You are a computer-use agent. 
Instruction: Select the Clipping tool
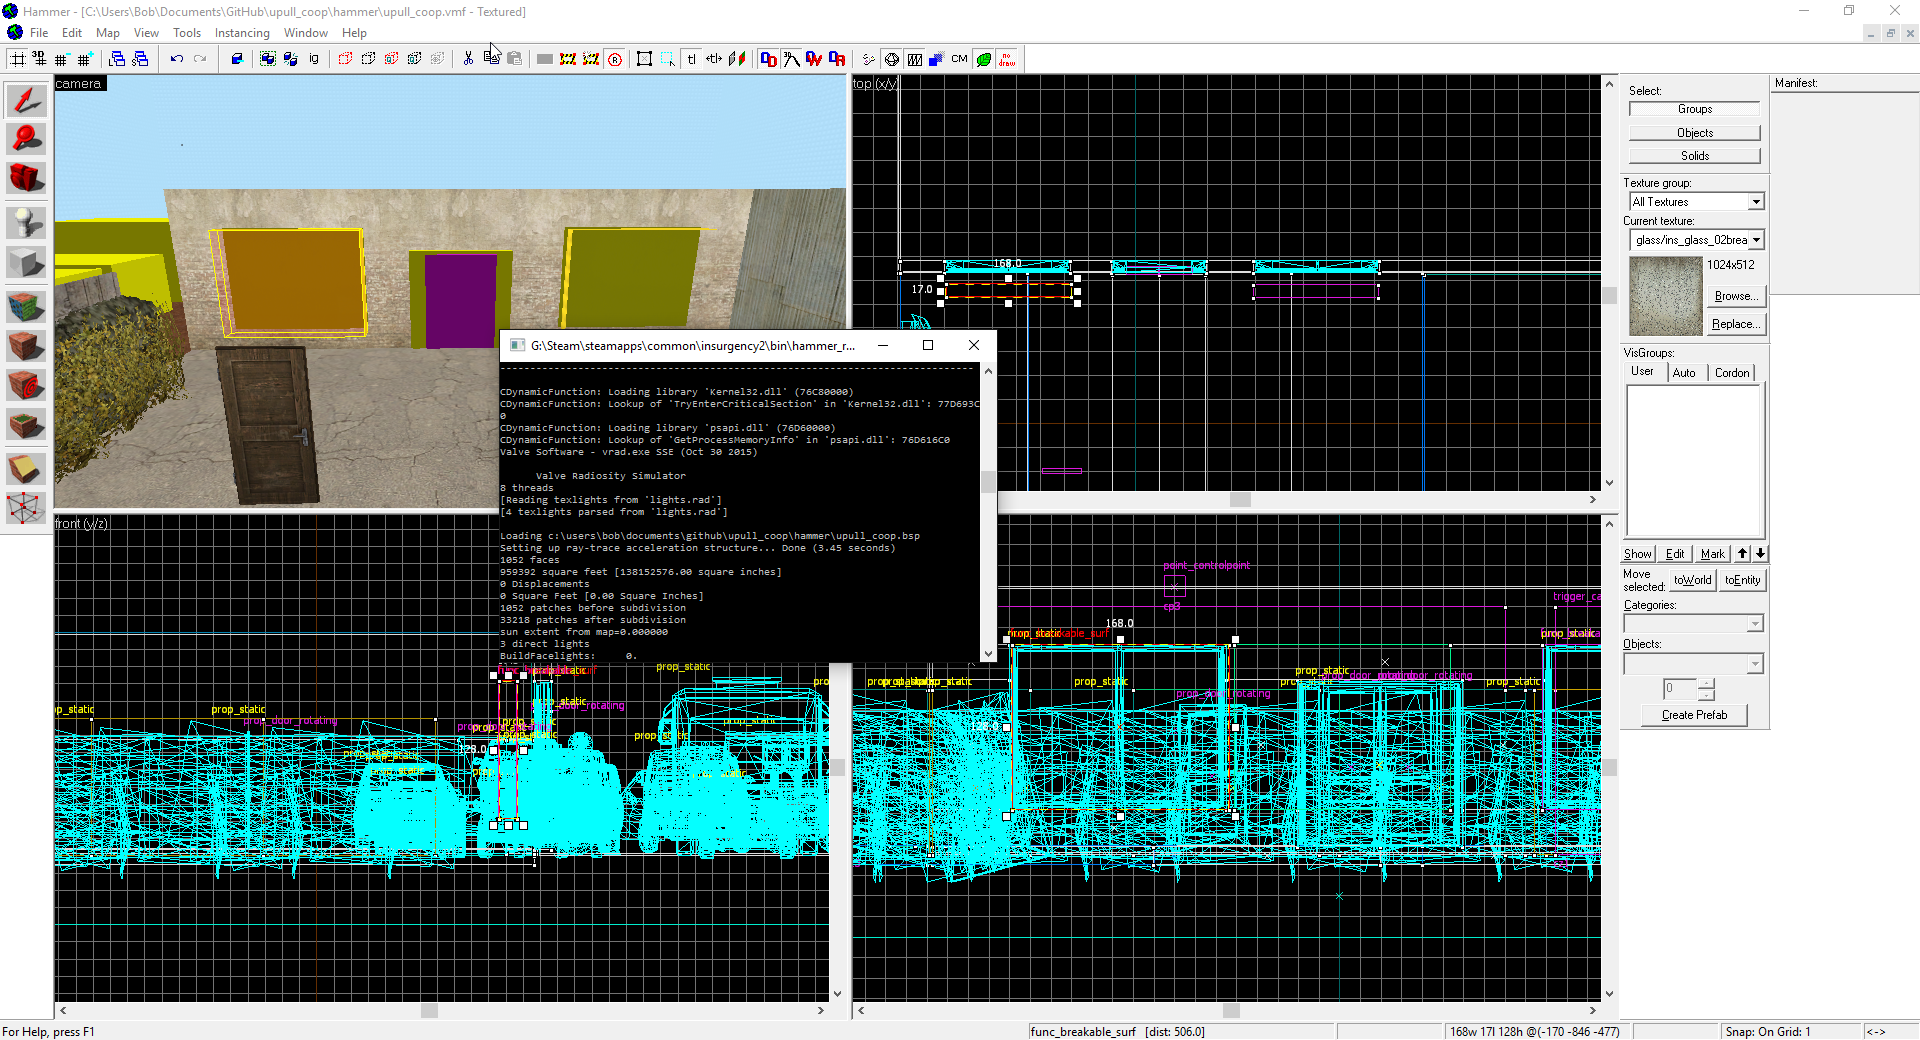(26, 467)
